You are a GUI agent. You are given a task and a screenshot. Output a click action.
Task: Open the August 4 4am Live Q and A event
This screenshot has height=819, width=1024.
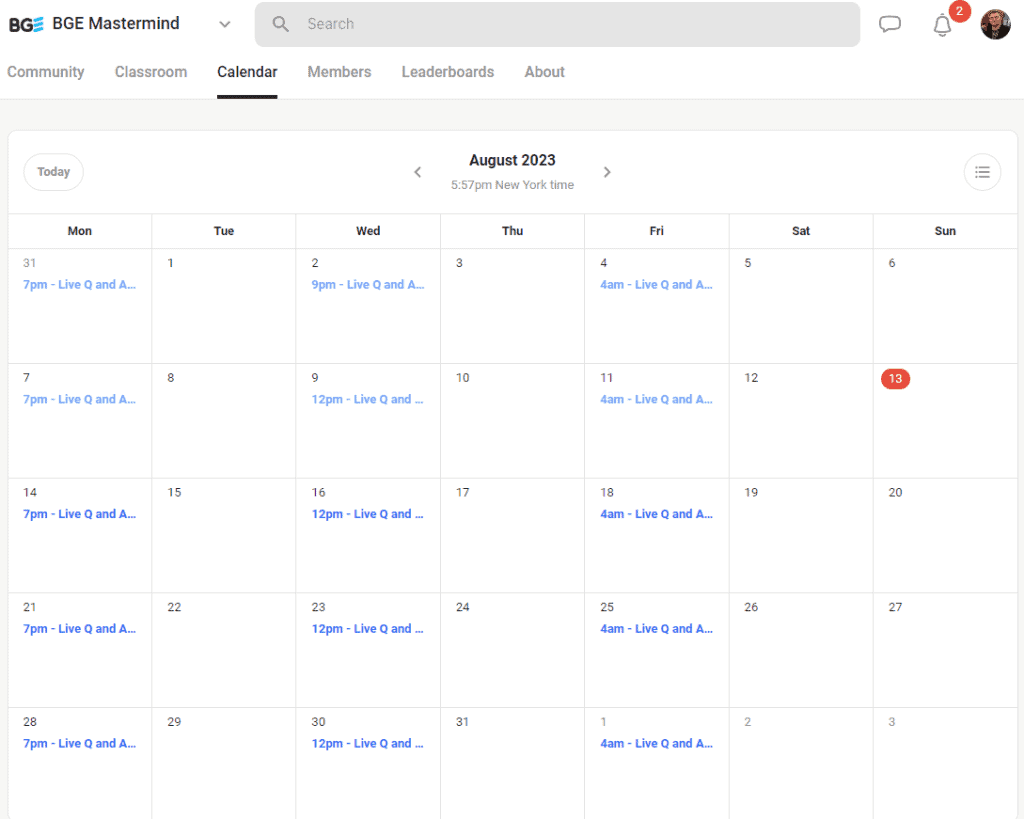(656, 285)
